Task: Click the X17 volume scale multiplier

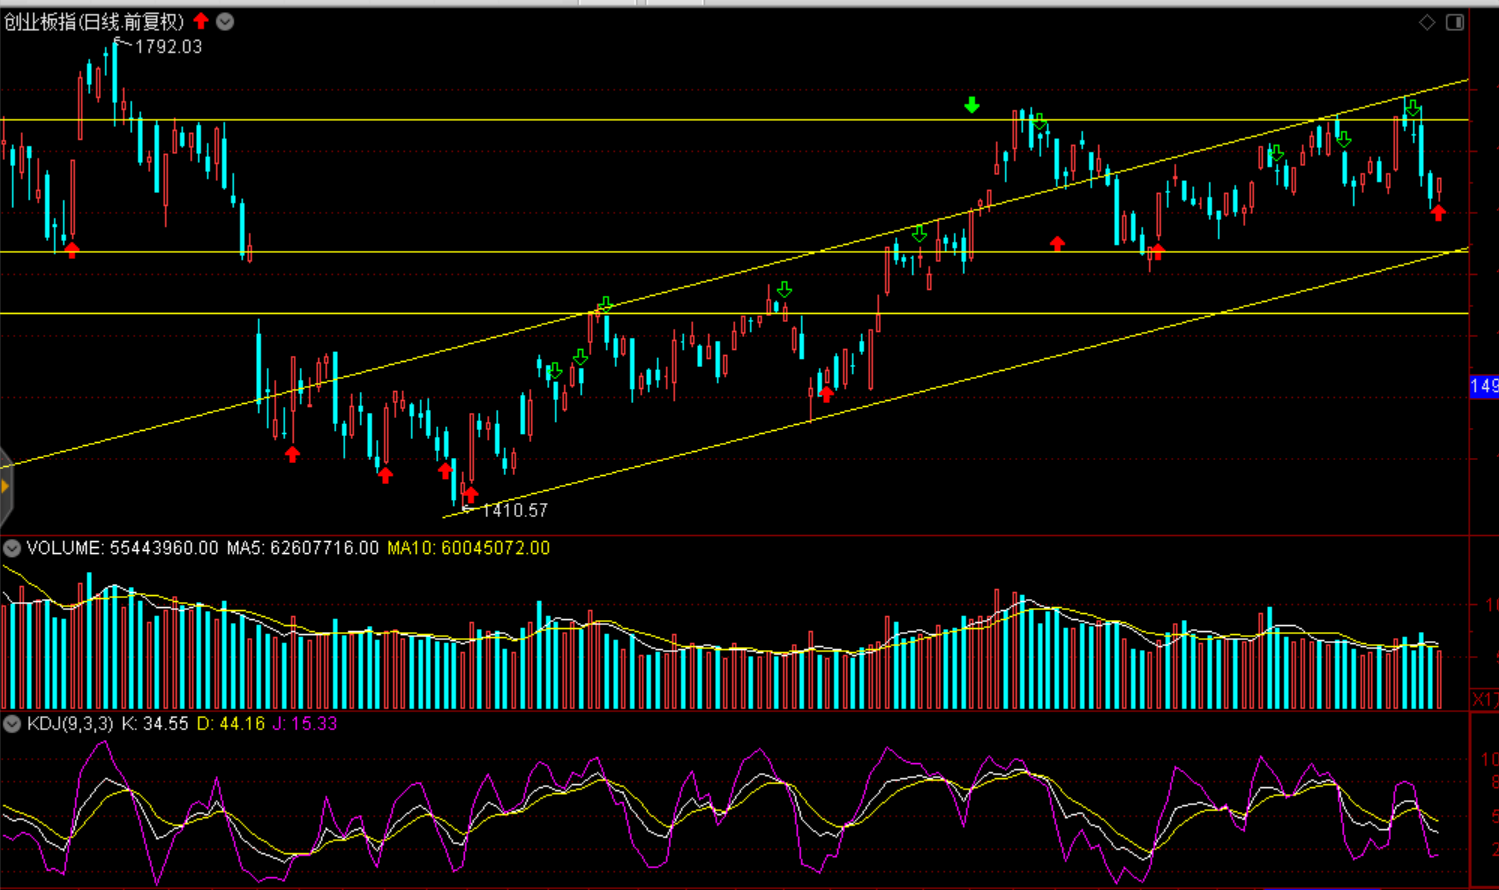Action: (1484, 699)
